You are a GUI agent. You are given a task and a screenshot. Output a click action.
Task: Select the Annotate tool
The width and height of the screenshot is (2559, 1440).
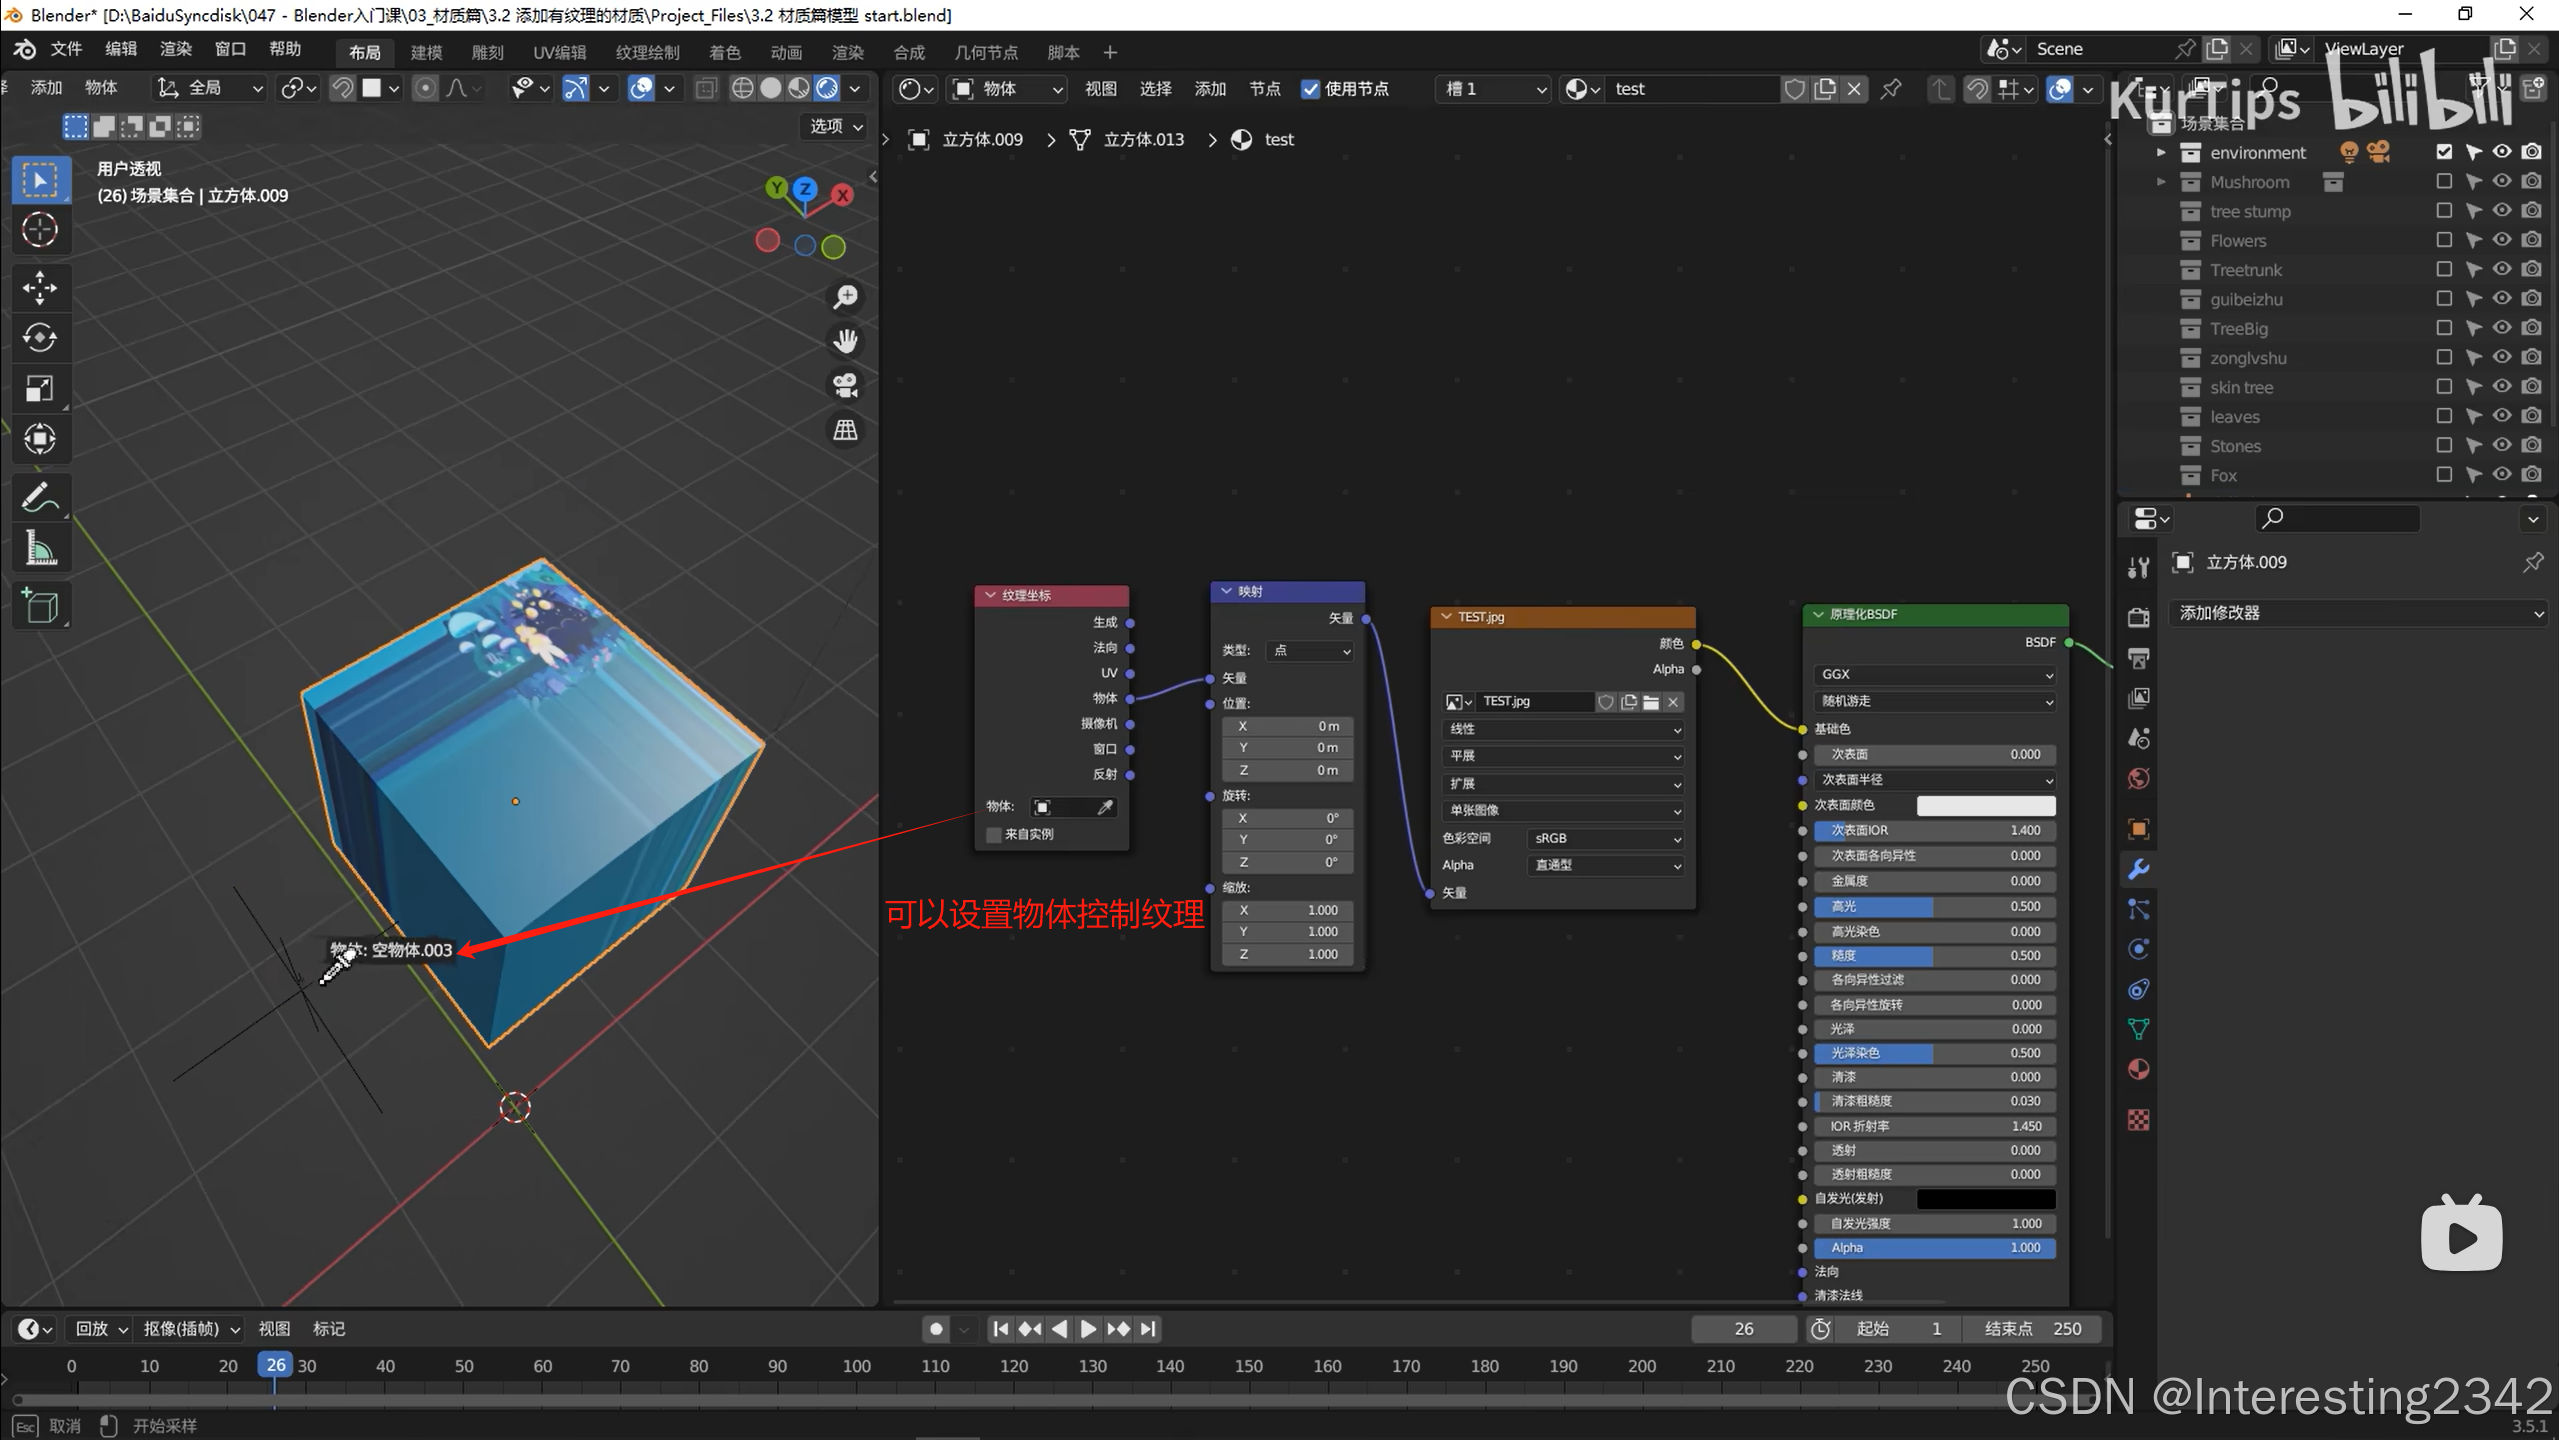40,497
